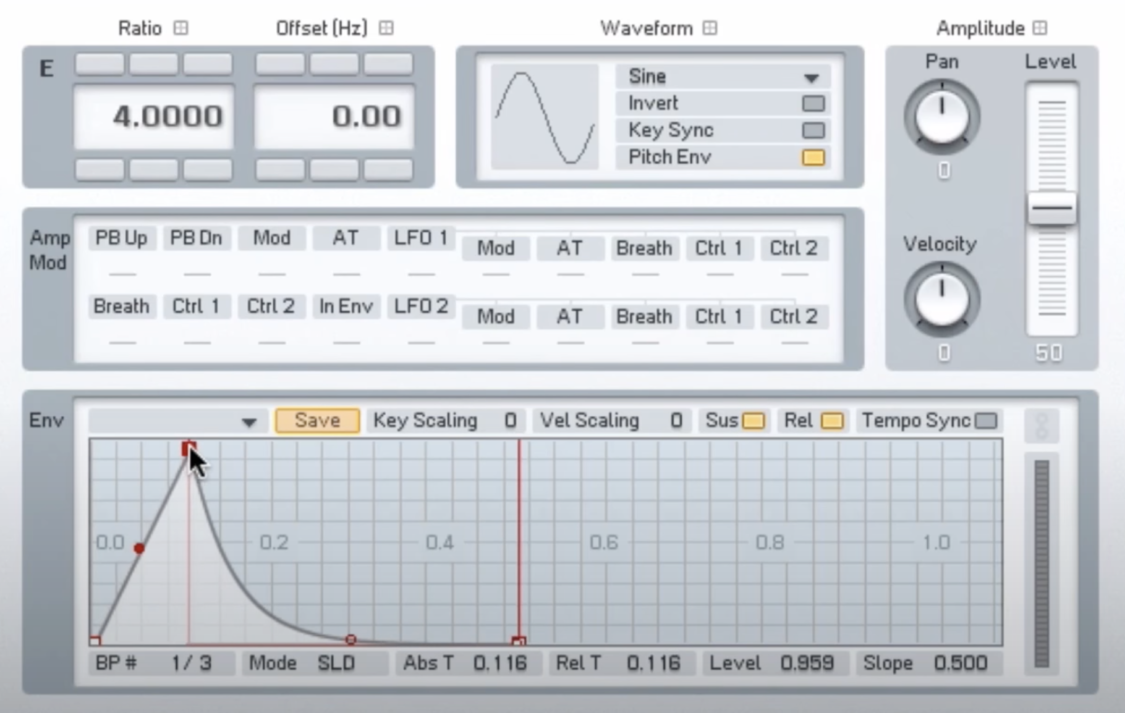Viewport: 1125px width, 713px height.
Task: Click the Save envelope button
Action: pos(316,420)
